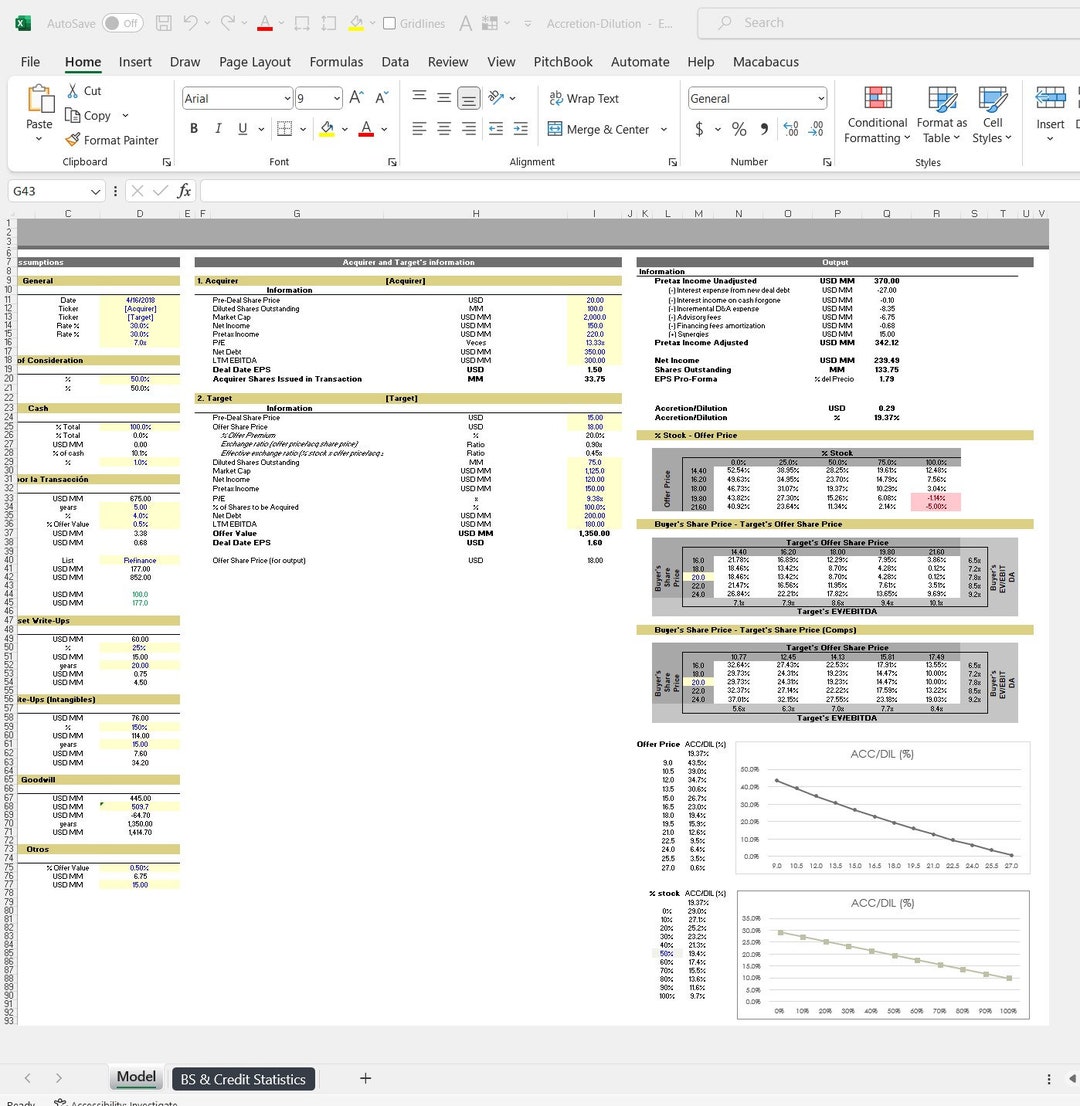
Task: Open the Fill Color dropdown arrow
Action: point(343,130)
